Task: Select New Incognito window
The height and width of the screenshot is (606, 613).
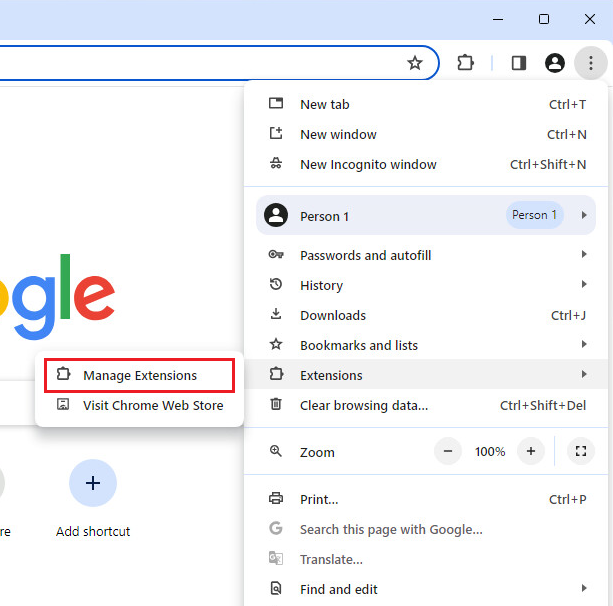Action: pyautogui.click(x=426, y=164)
